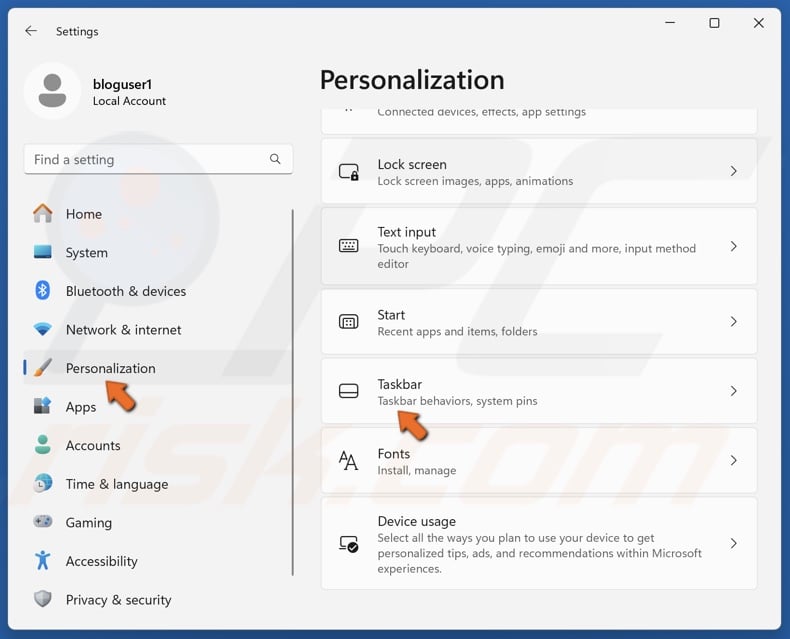Viewport: 790px width, 639px height.
Task: Click the Network wifi icon
Action: coord(43,330)
